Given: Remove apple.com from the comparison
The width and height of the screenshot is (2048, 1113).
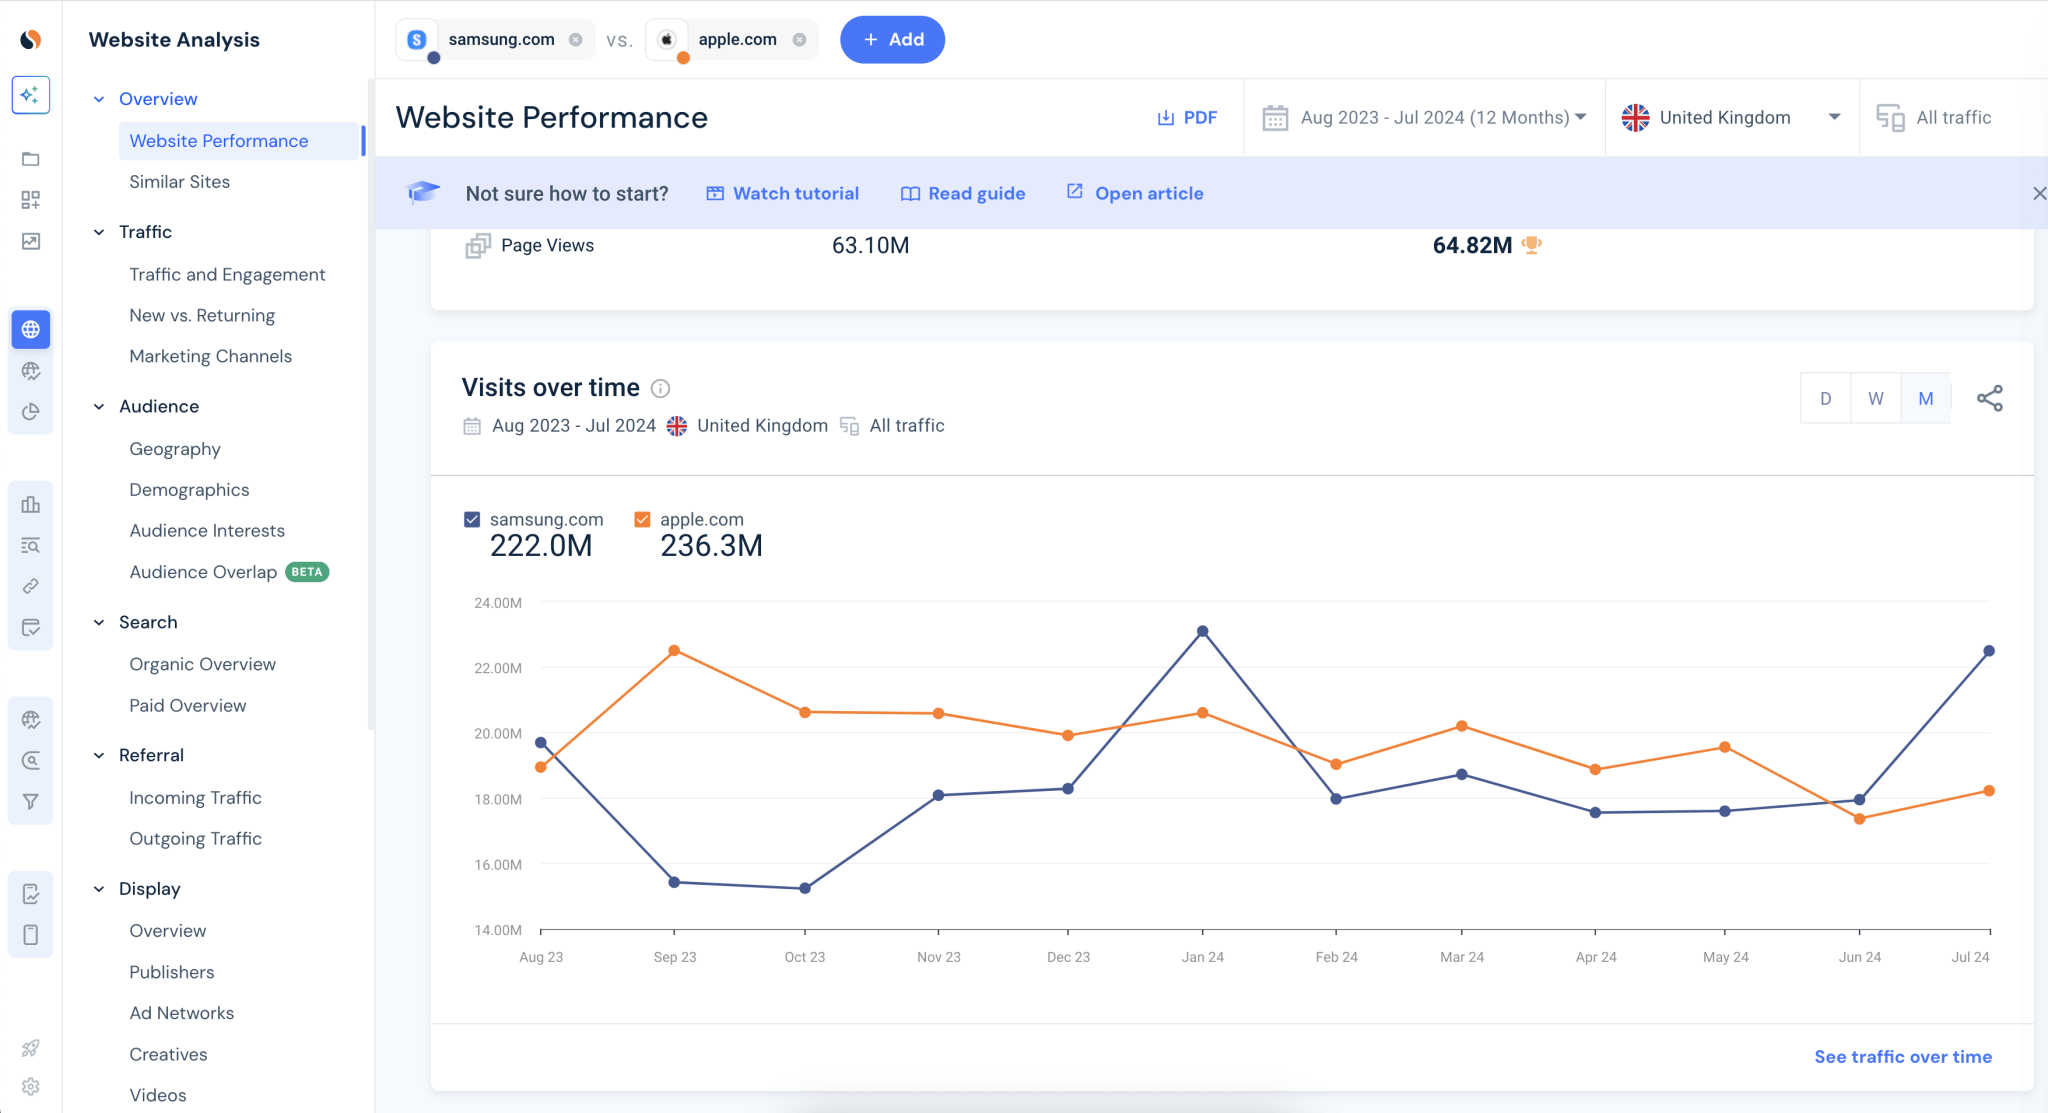Looking at the screenshot, I should 799,39.
